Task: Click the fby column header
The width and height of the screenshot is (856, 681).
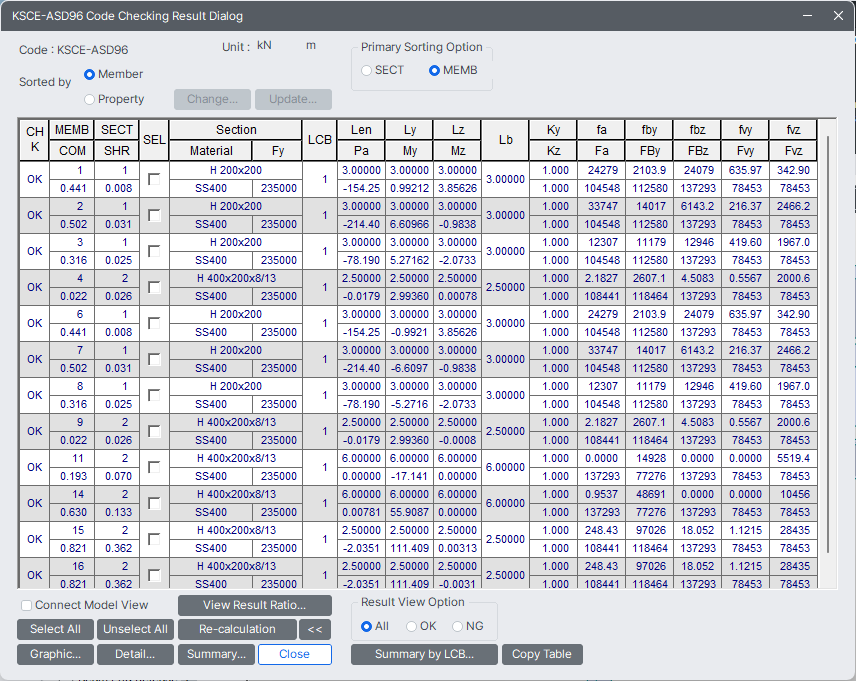Action: point(649,130)
